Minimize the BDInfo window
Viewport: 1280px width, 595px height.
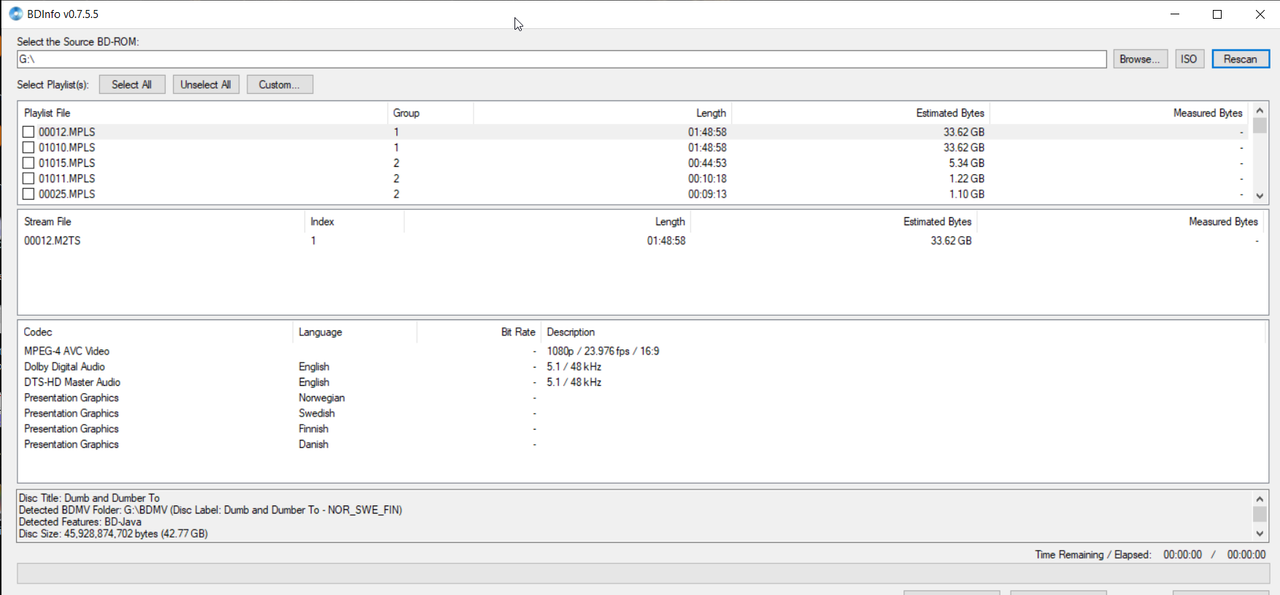1175,14
